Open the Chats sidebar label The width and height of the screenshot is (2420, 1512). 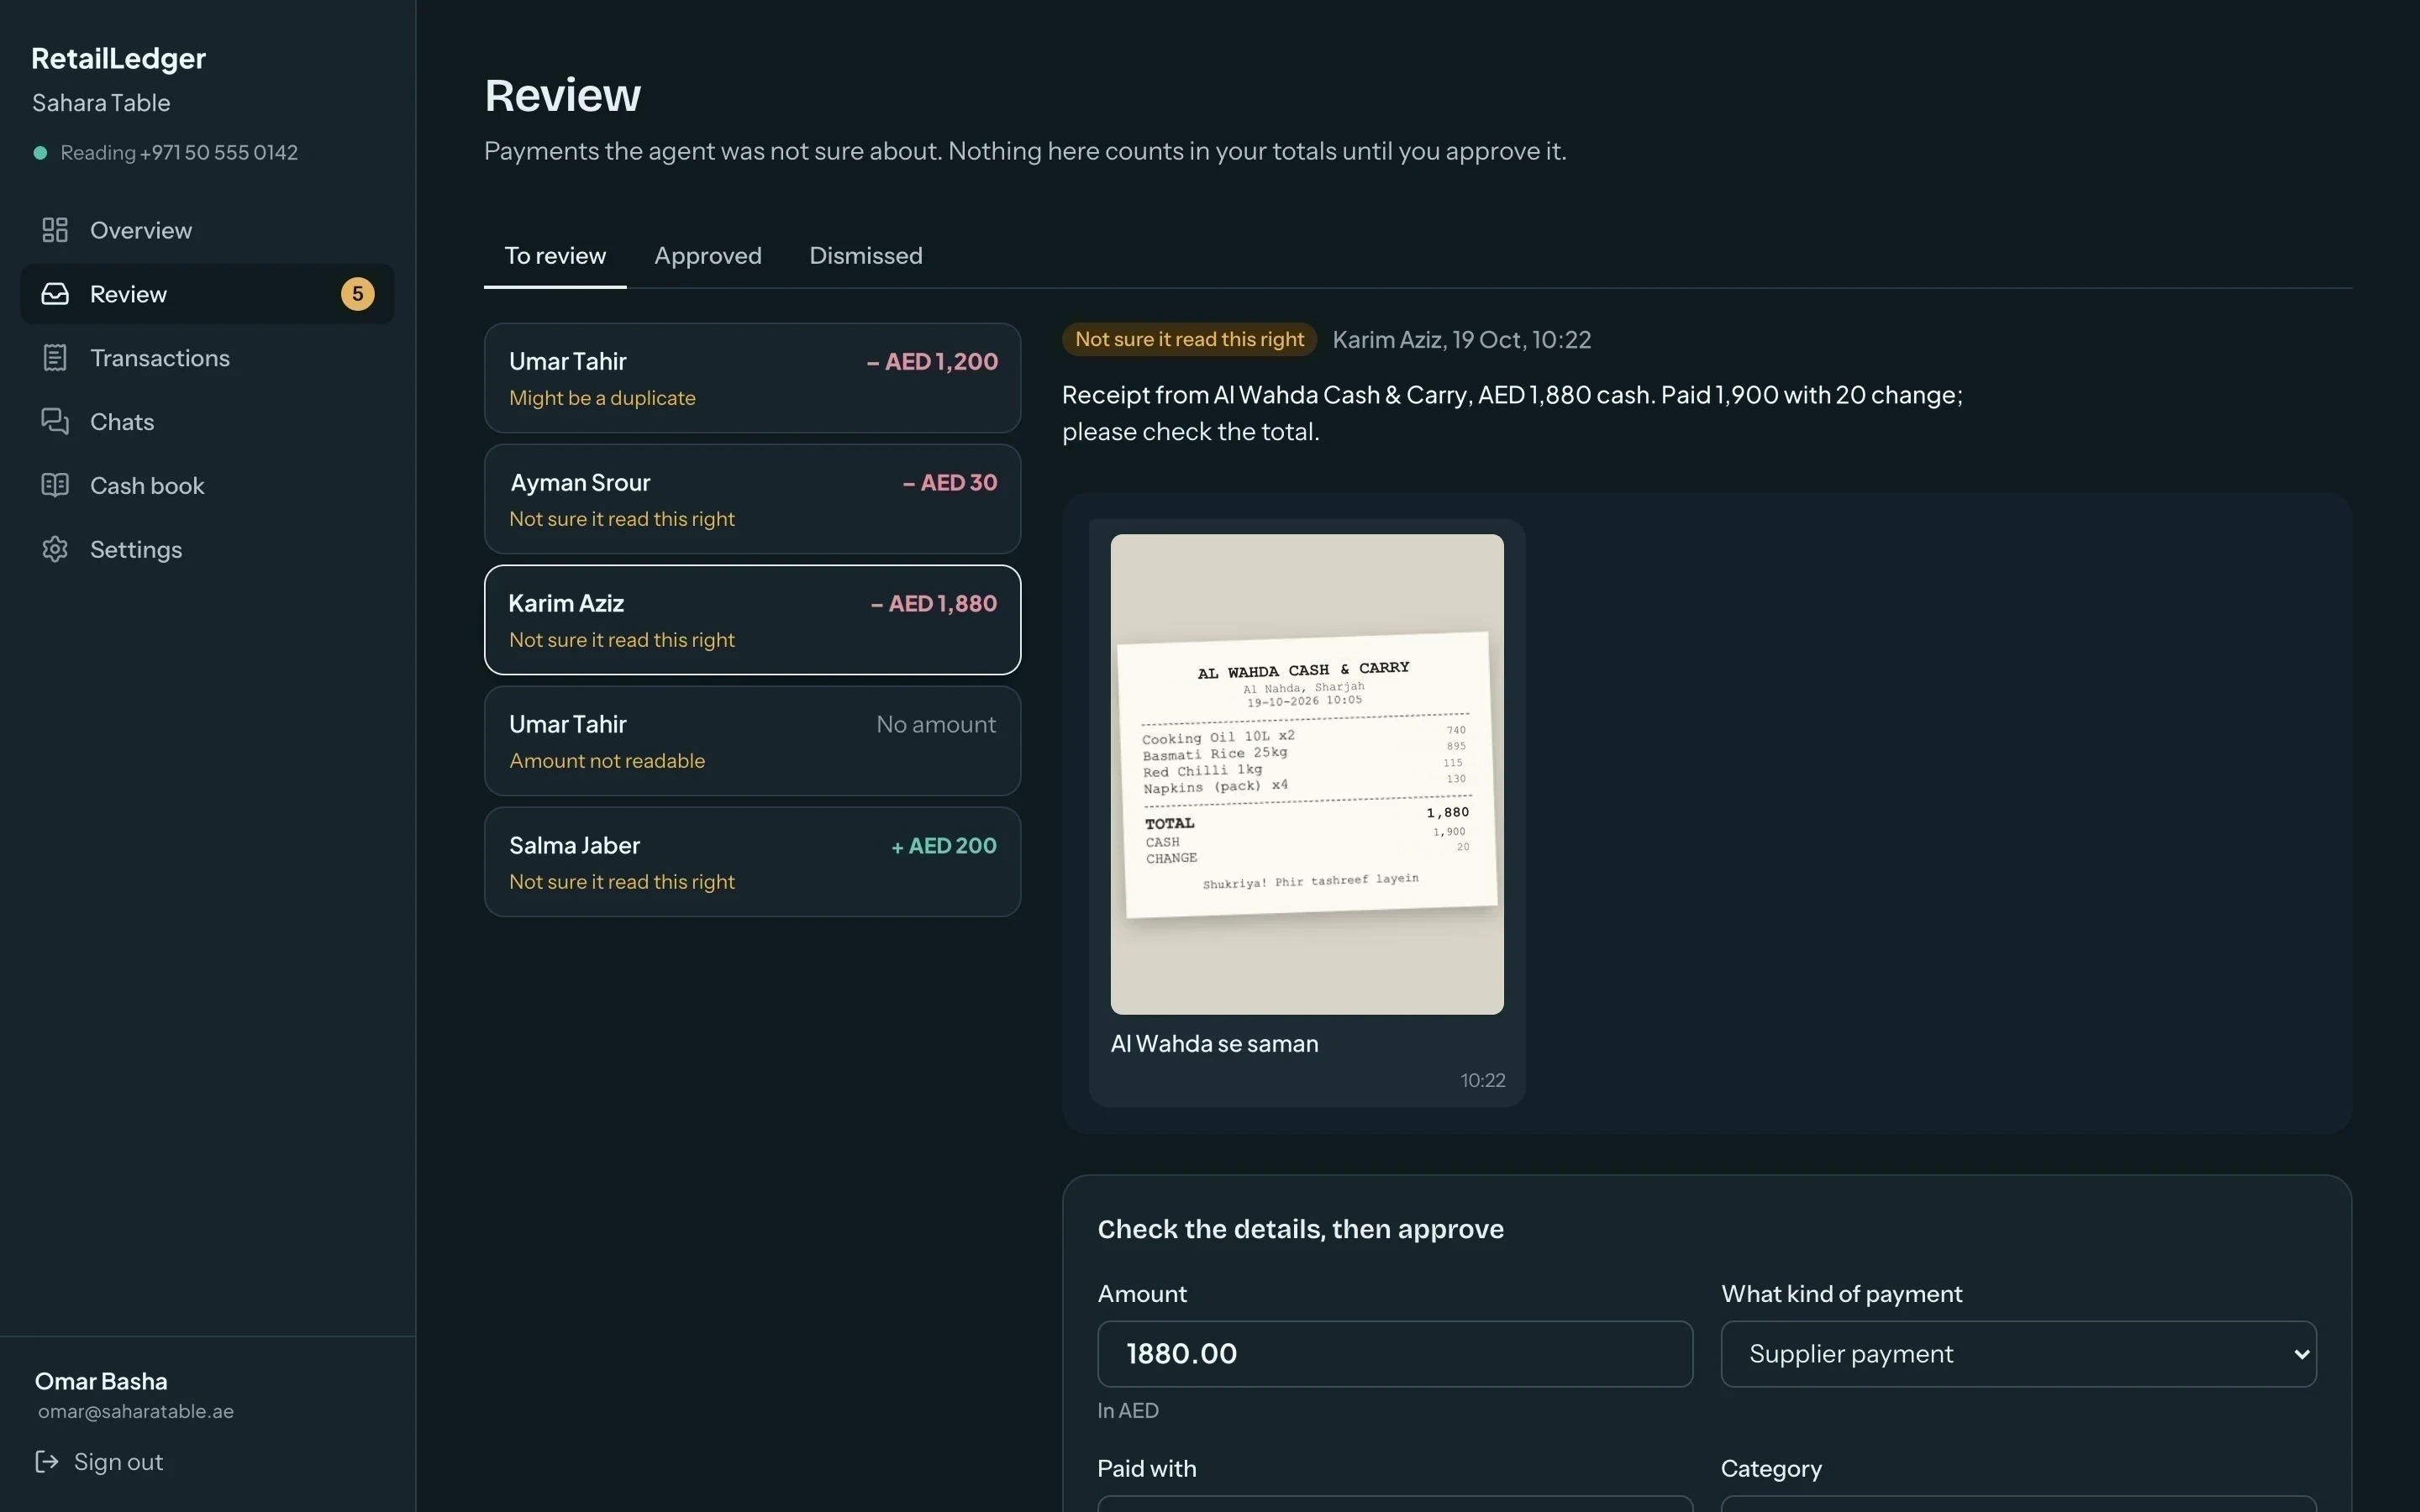[122, 422]
